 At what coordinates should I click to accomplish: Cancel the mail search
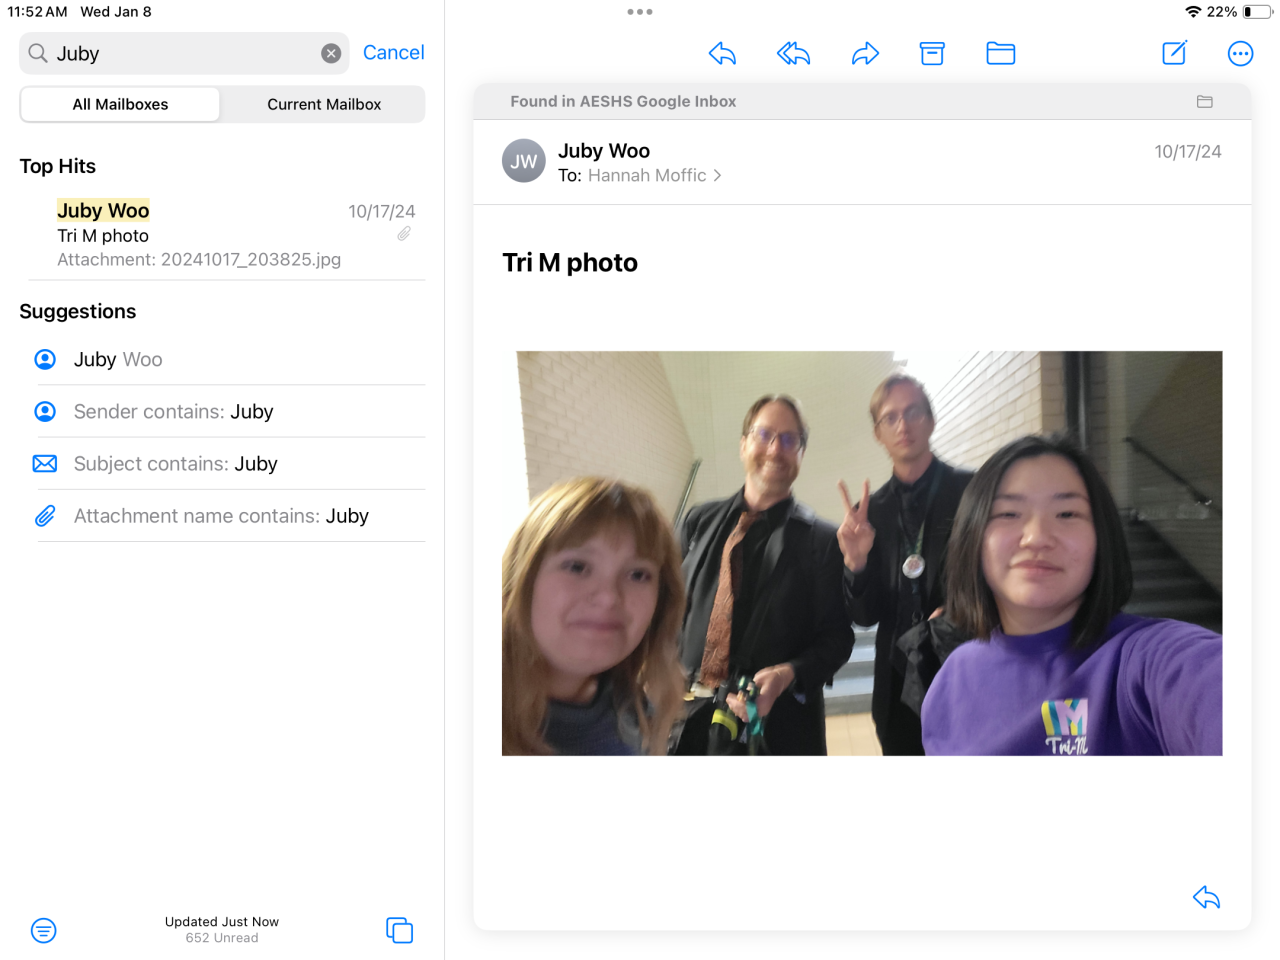[393, 53]
